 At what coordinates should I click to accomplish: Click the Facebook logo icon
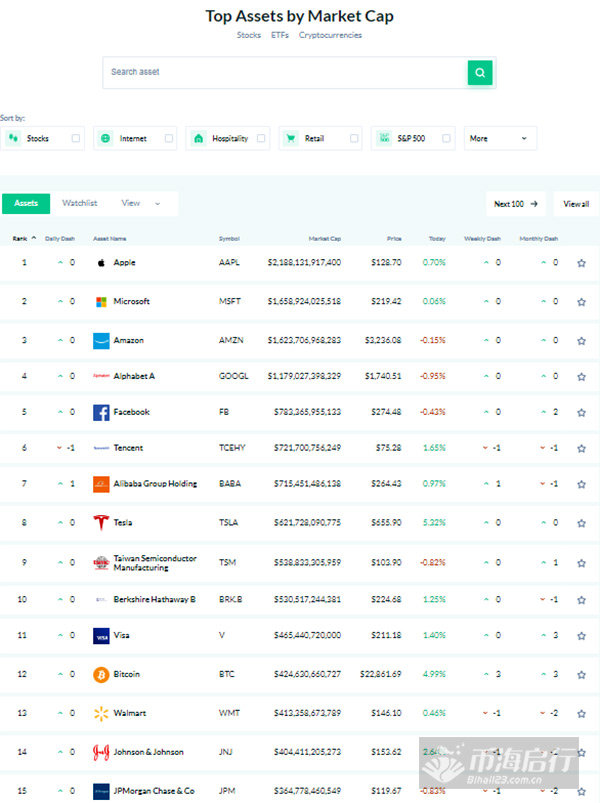(101, 412)
